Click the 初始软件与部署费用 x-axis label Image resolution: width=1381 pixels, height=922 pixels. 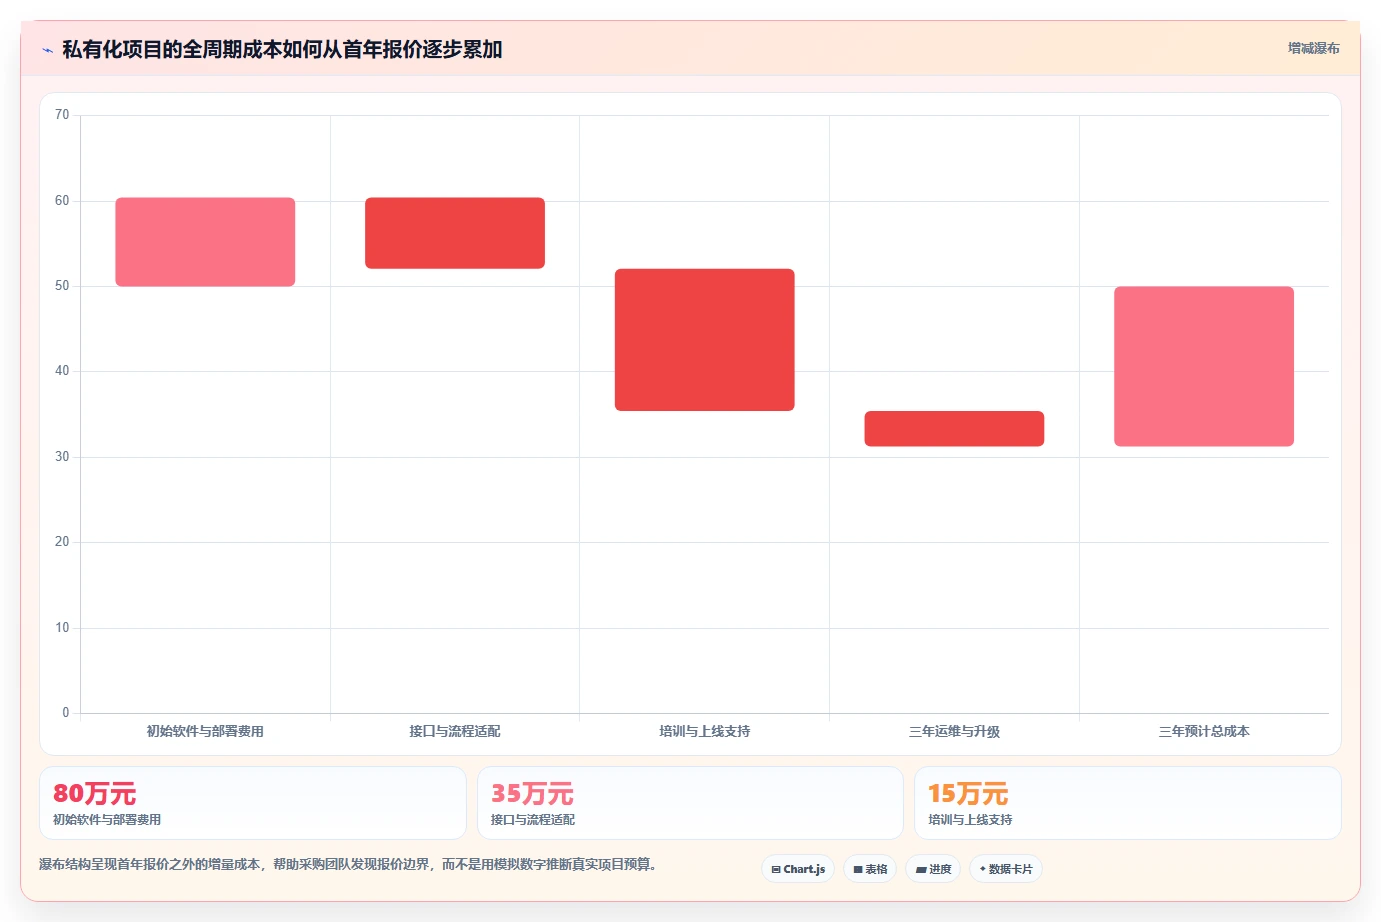pyautogui.click(x=205, y=731)
